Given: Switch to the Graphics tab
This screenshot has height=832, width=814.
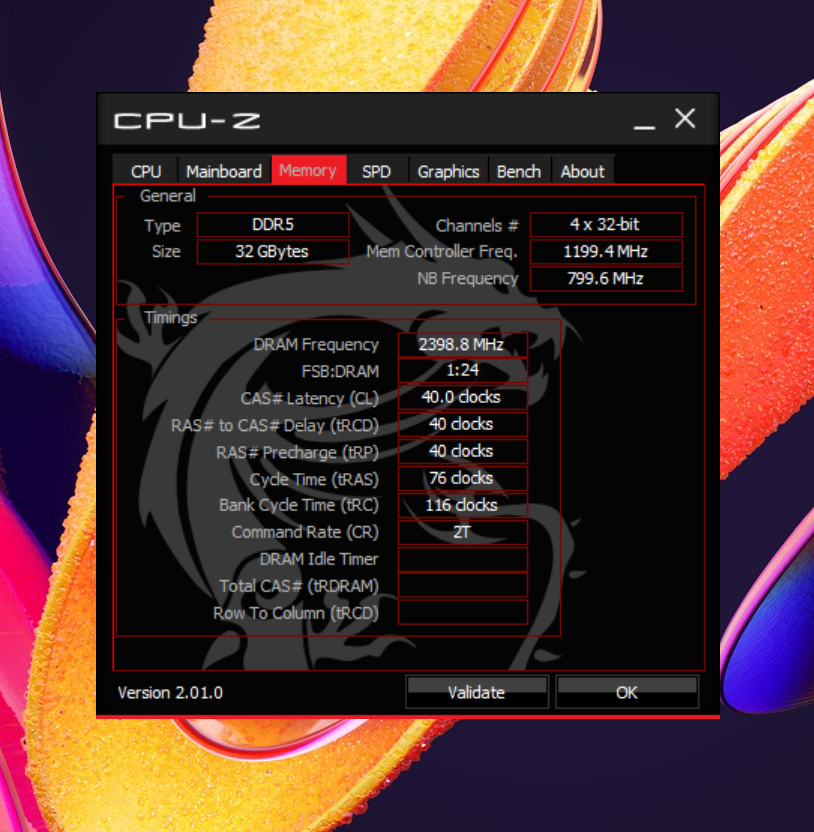Looking at the screenshot, I should click(x=448, y=171).
